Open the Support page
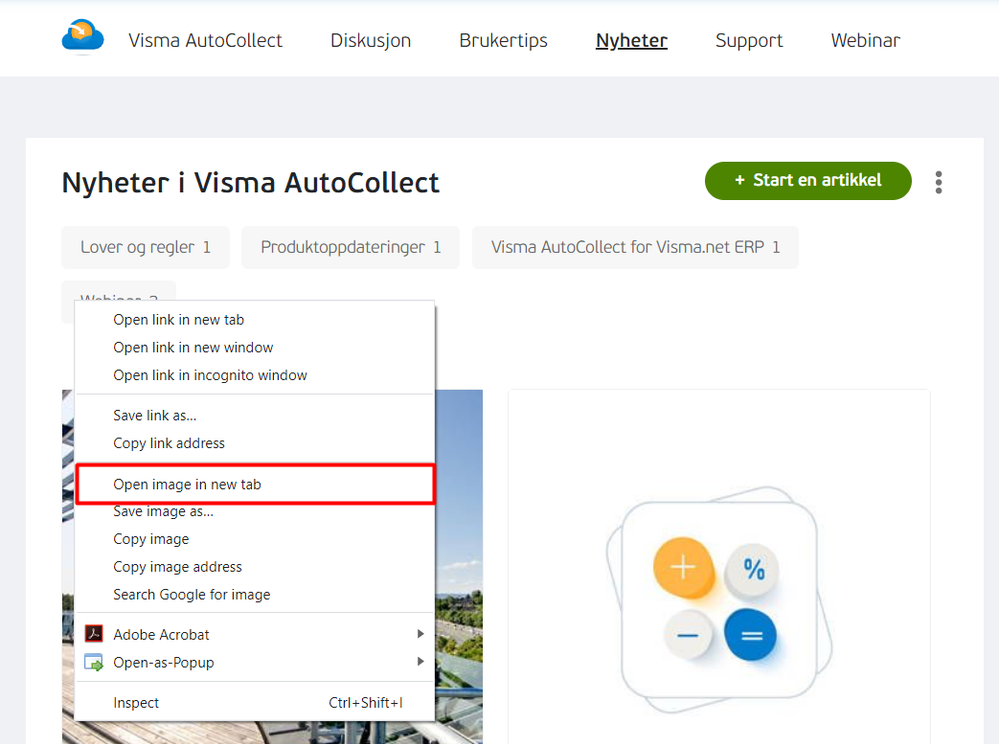Screen dimensions: 999x744 (x=749, y=40)
